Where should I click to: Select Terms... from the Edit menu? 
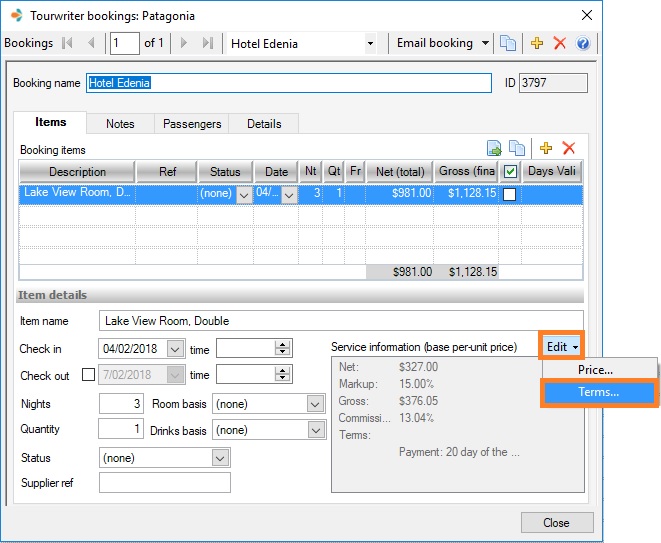tap(598, 392)
